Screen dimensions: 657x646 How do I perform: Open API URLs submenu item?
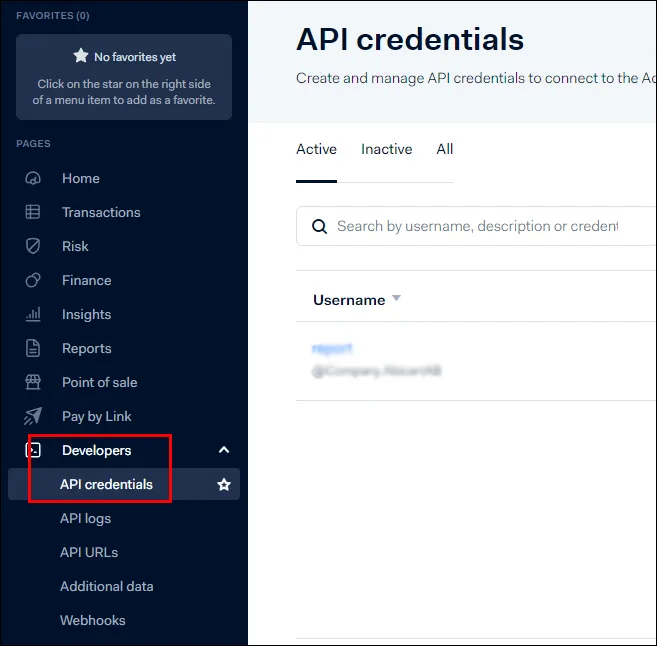coord(89,552)
